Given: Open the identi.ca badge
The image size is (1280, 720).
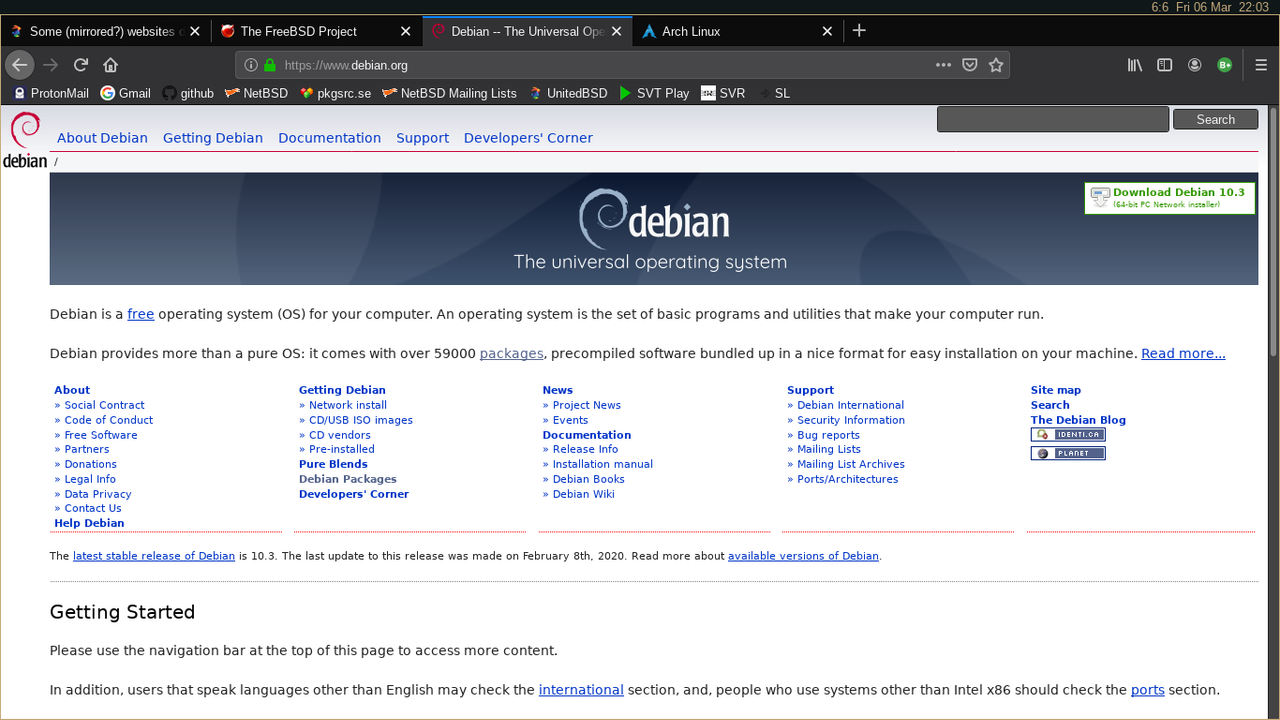Looking at the screenshot, I should [x=1068, y=435].
